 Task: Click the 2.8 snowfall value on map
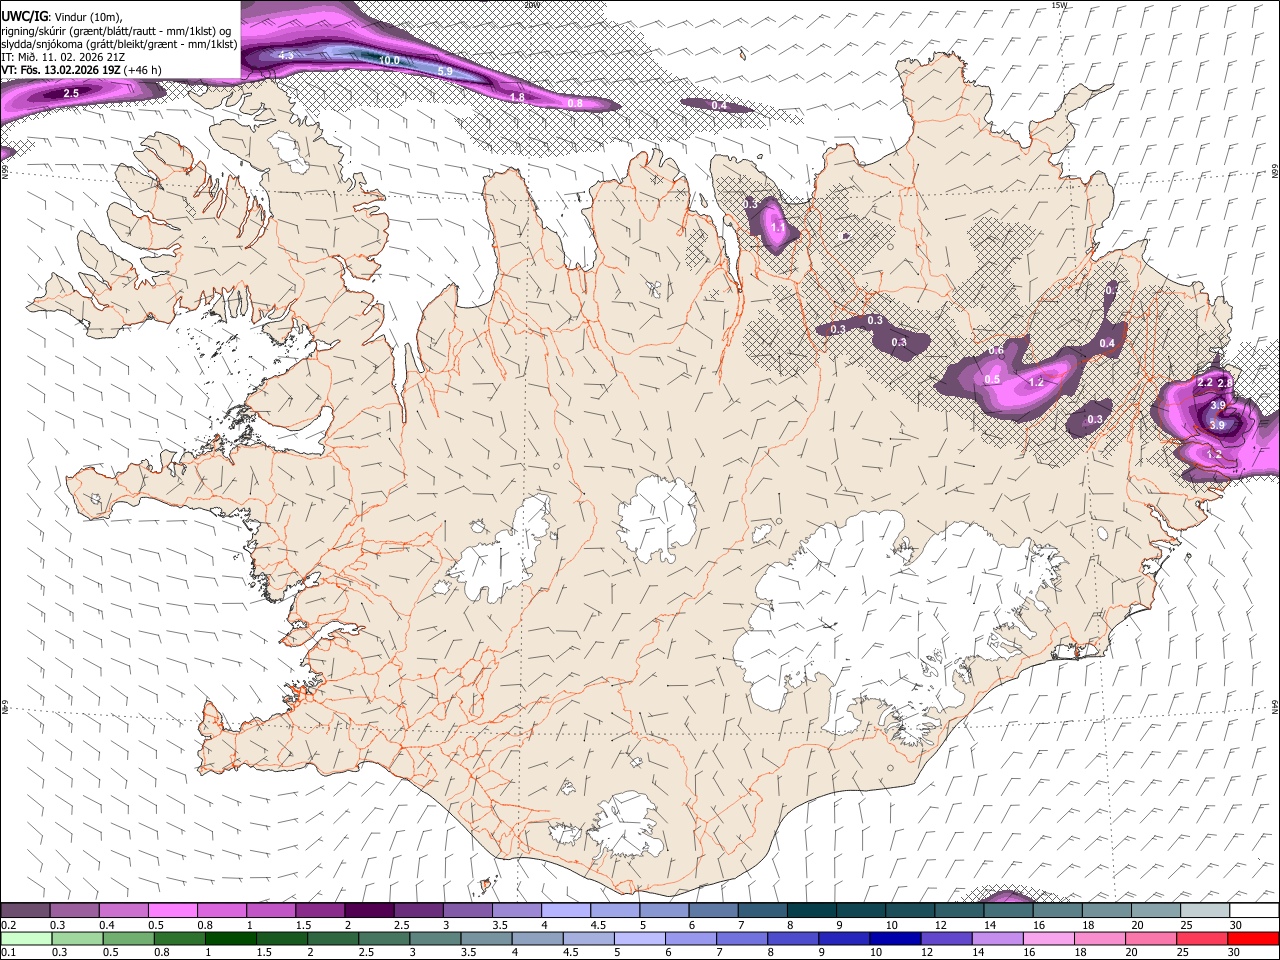1225,383
